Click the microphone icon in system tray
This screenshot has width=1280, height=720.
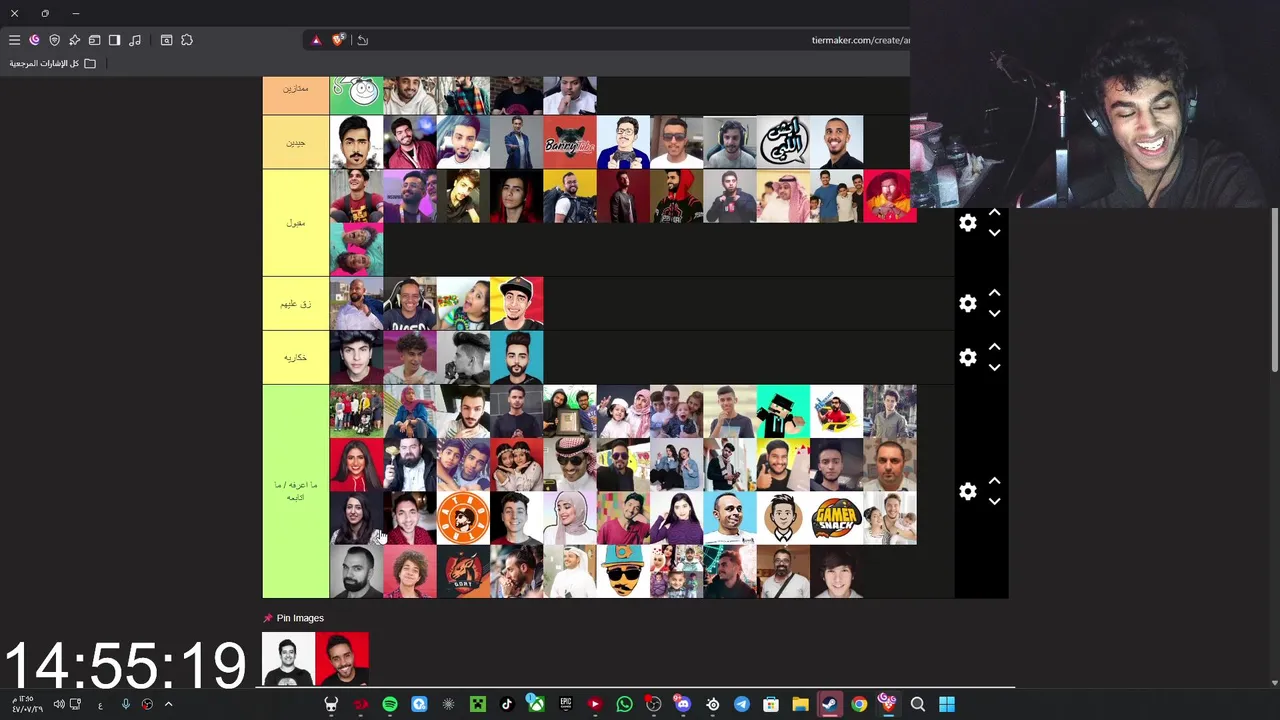[125, 704]
